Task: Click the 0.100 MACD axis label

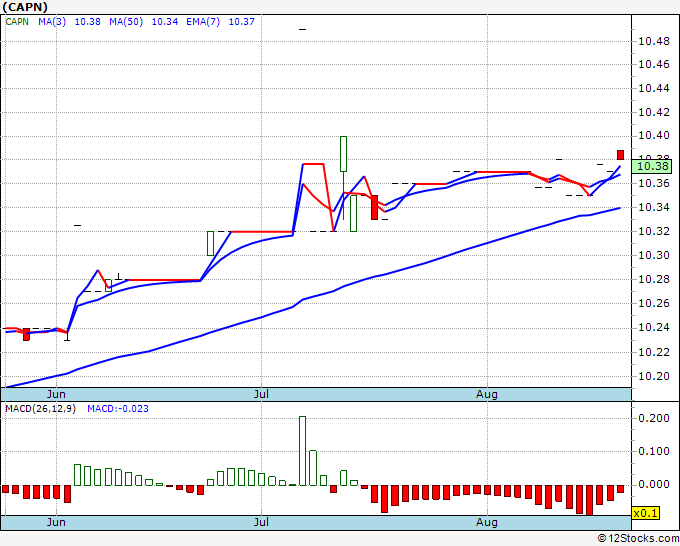Action: click(654, 451)
